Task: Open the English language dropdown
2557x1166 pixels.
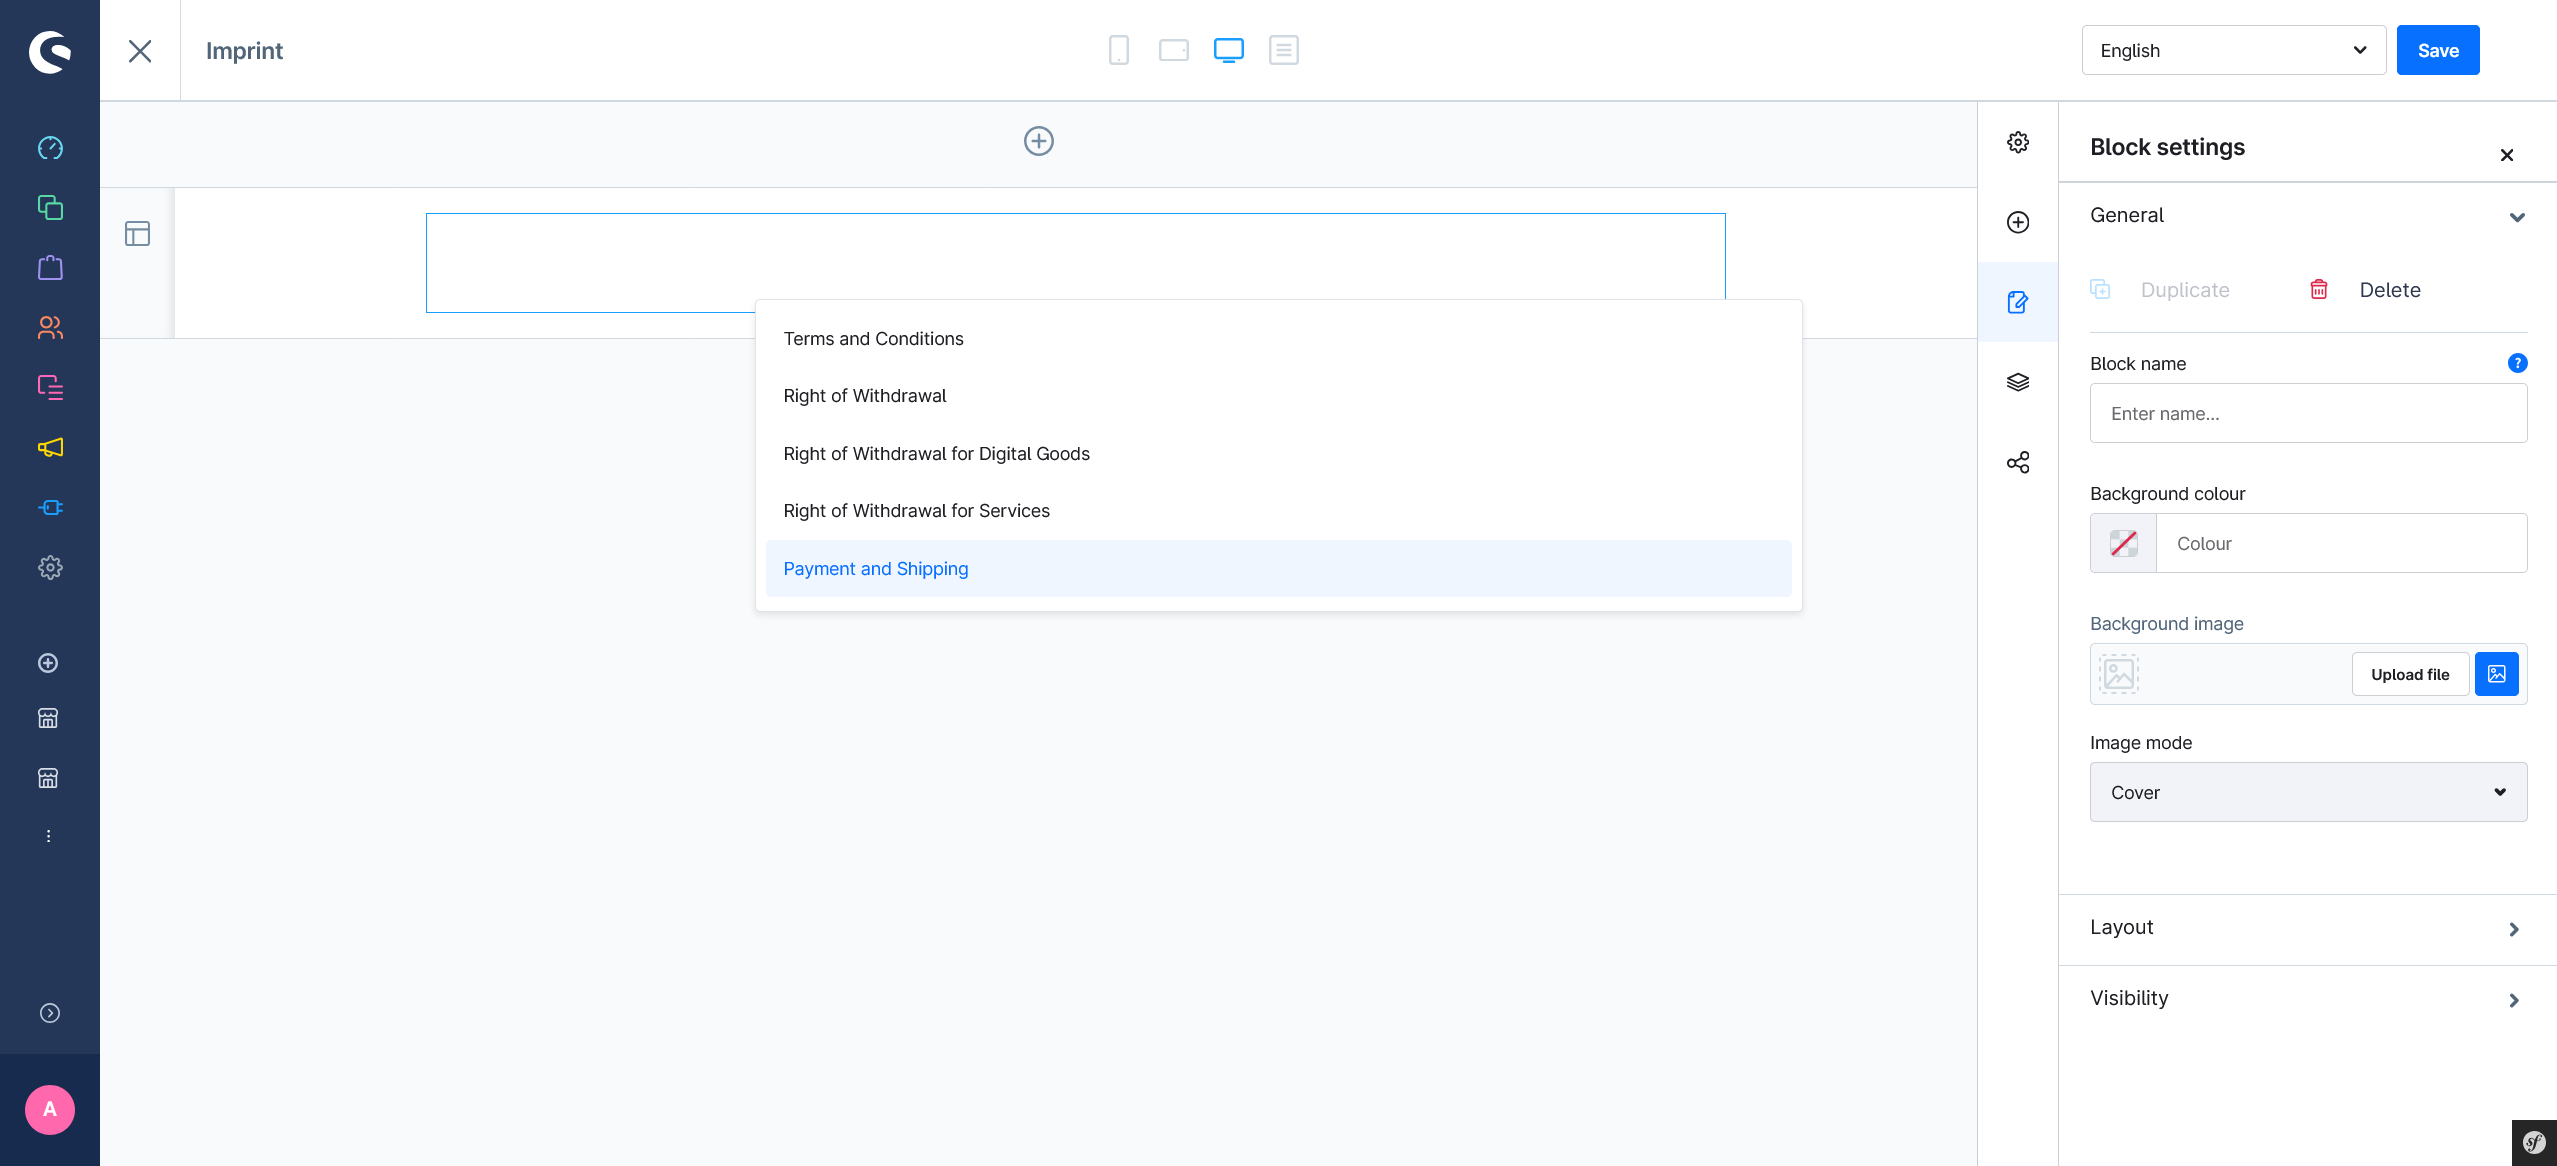Action: [x=2232, y=50]
